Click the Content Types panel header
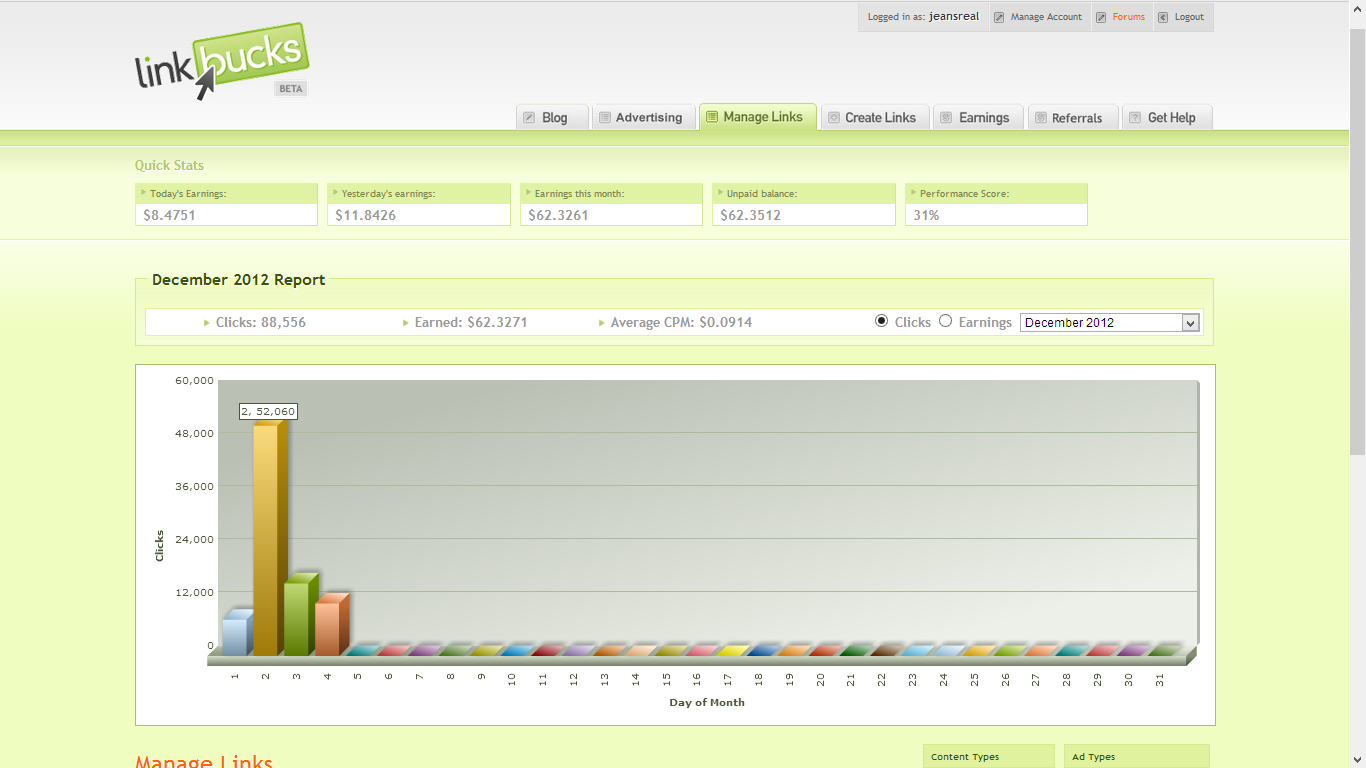This screenshot has width=1366, height=768. click(988, 756)
